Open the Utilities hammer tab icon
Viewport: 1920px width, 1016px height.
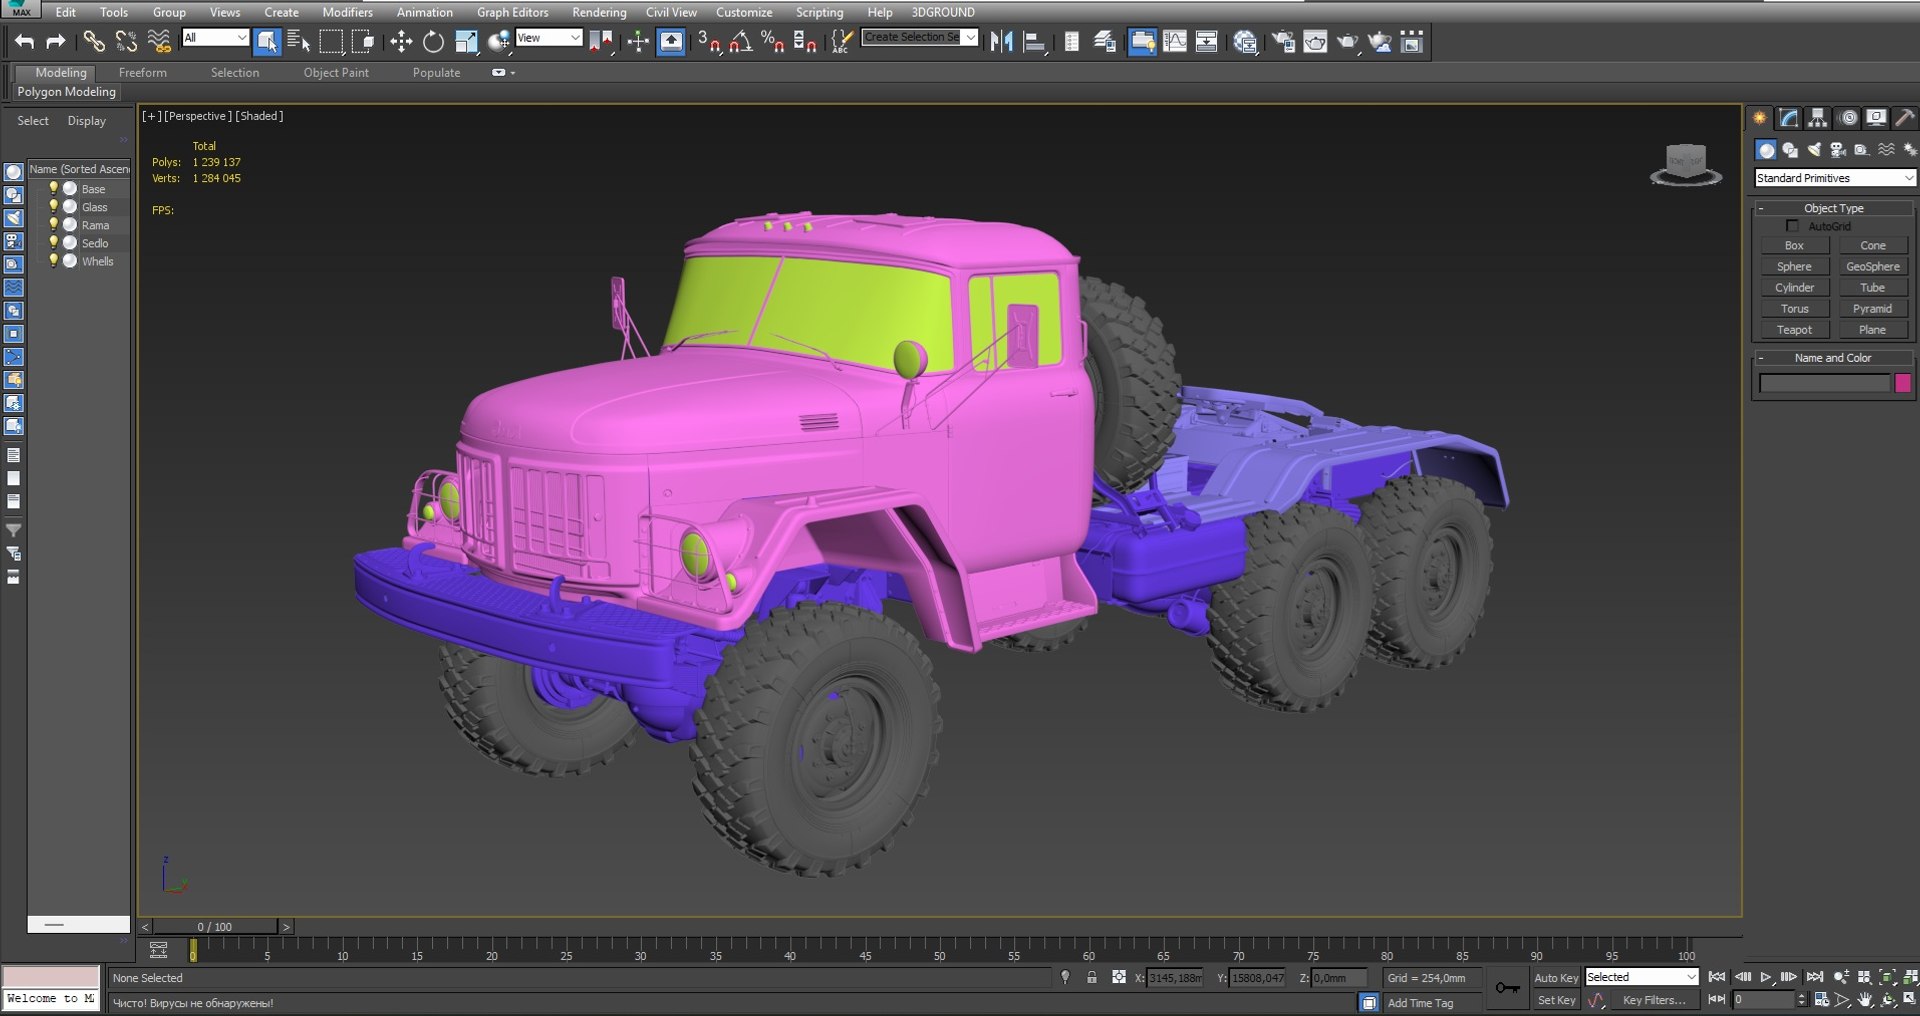1905,118
